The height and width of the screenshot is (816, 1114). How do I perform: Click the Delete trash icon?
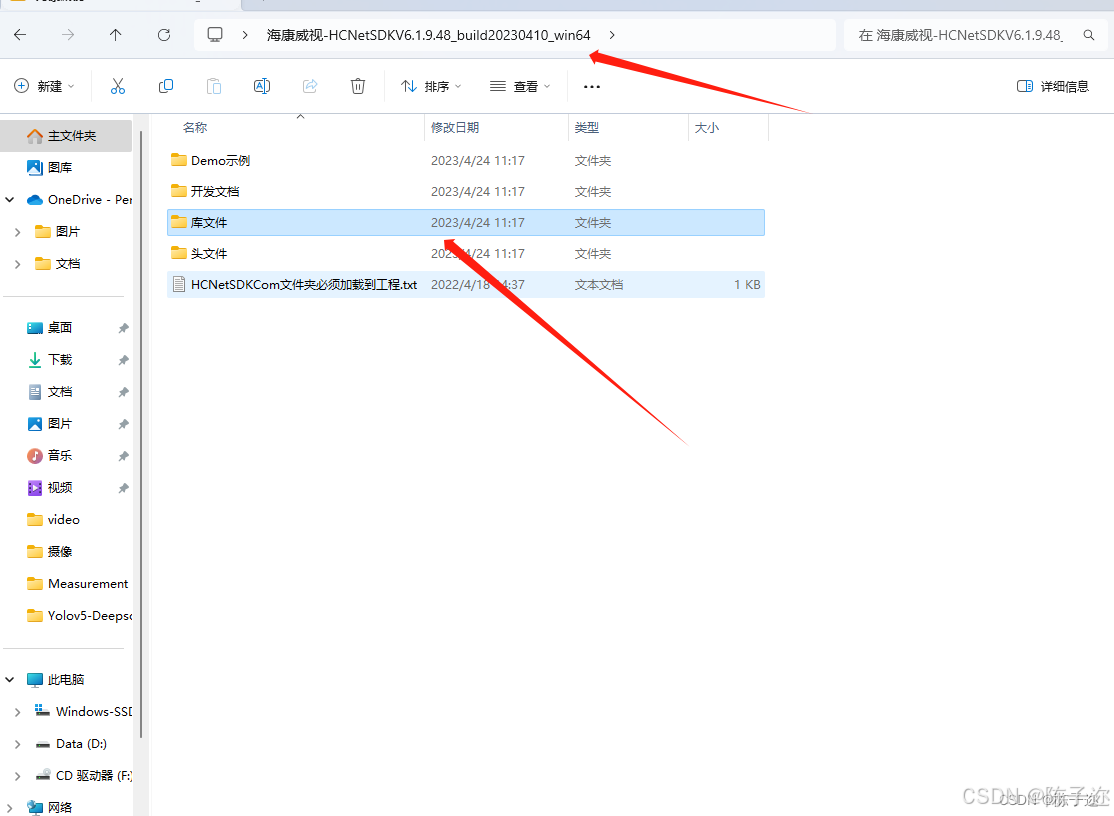point(358,86)
